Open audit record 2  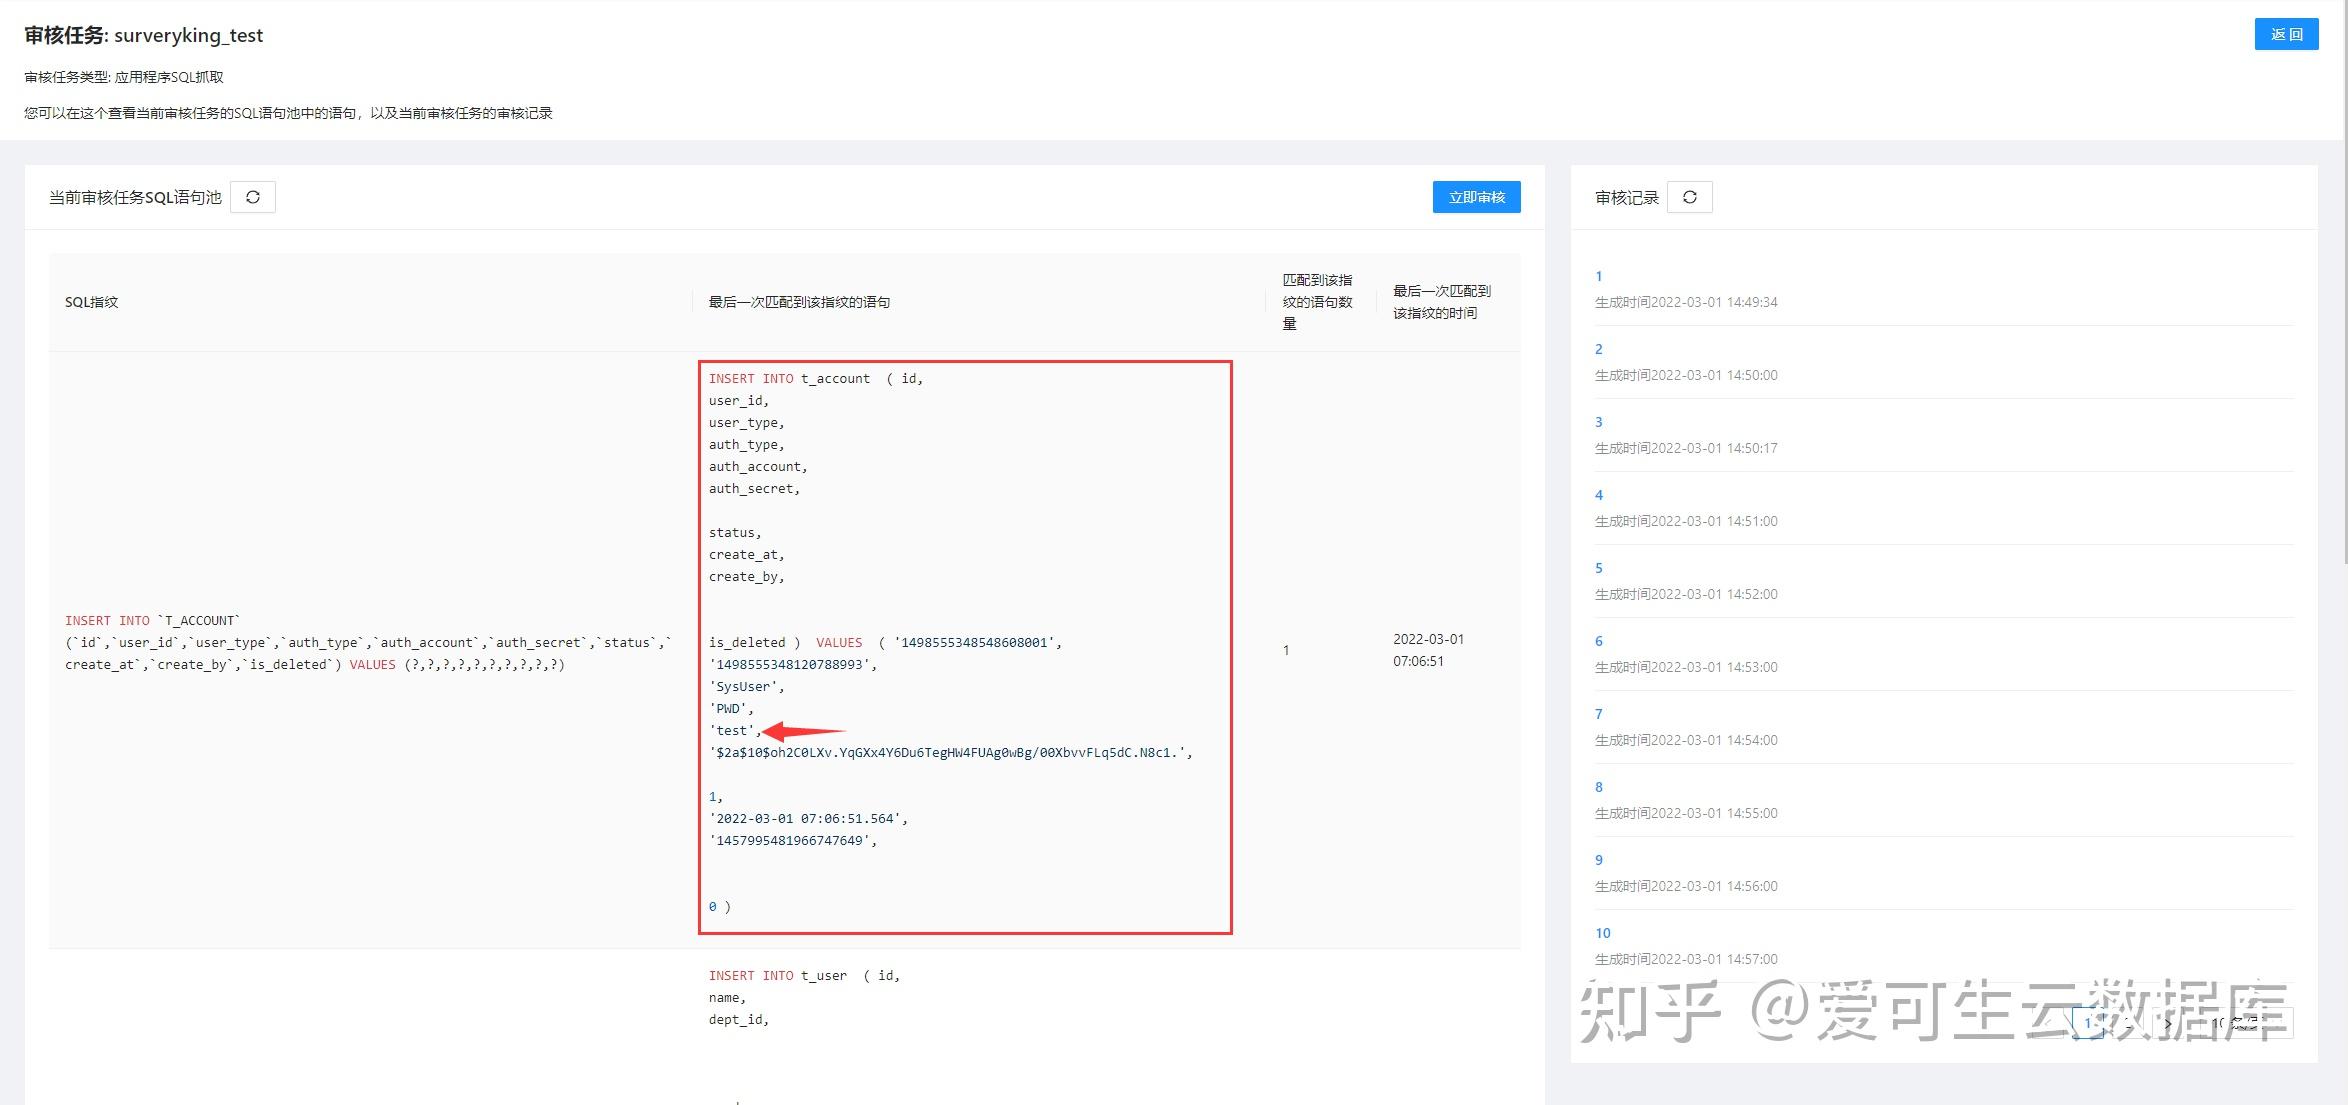click(x=1599, y=348)
